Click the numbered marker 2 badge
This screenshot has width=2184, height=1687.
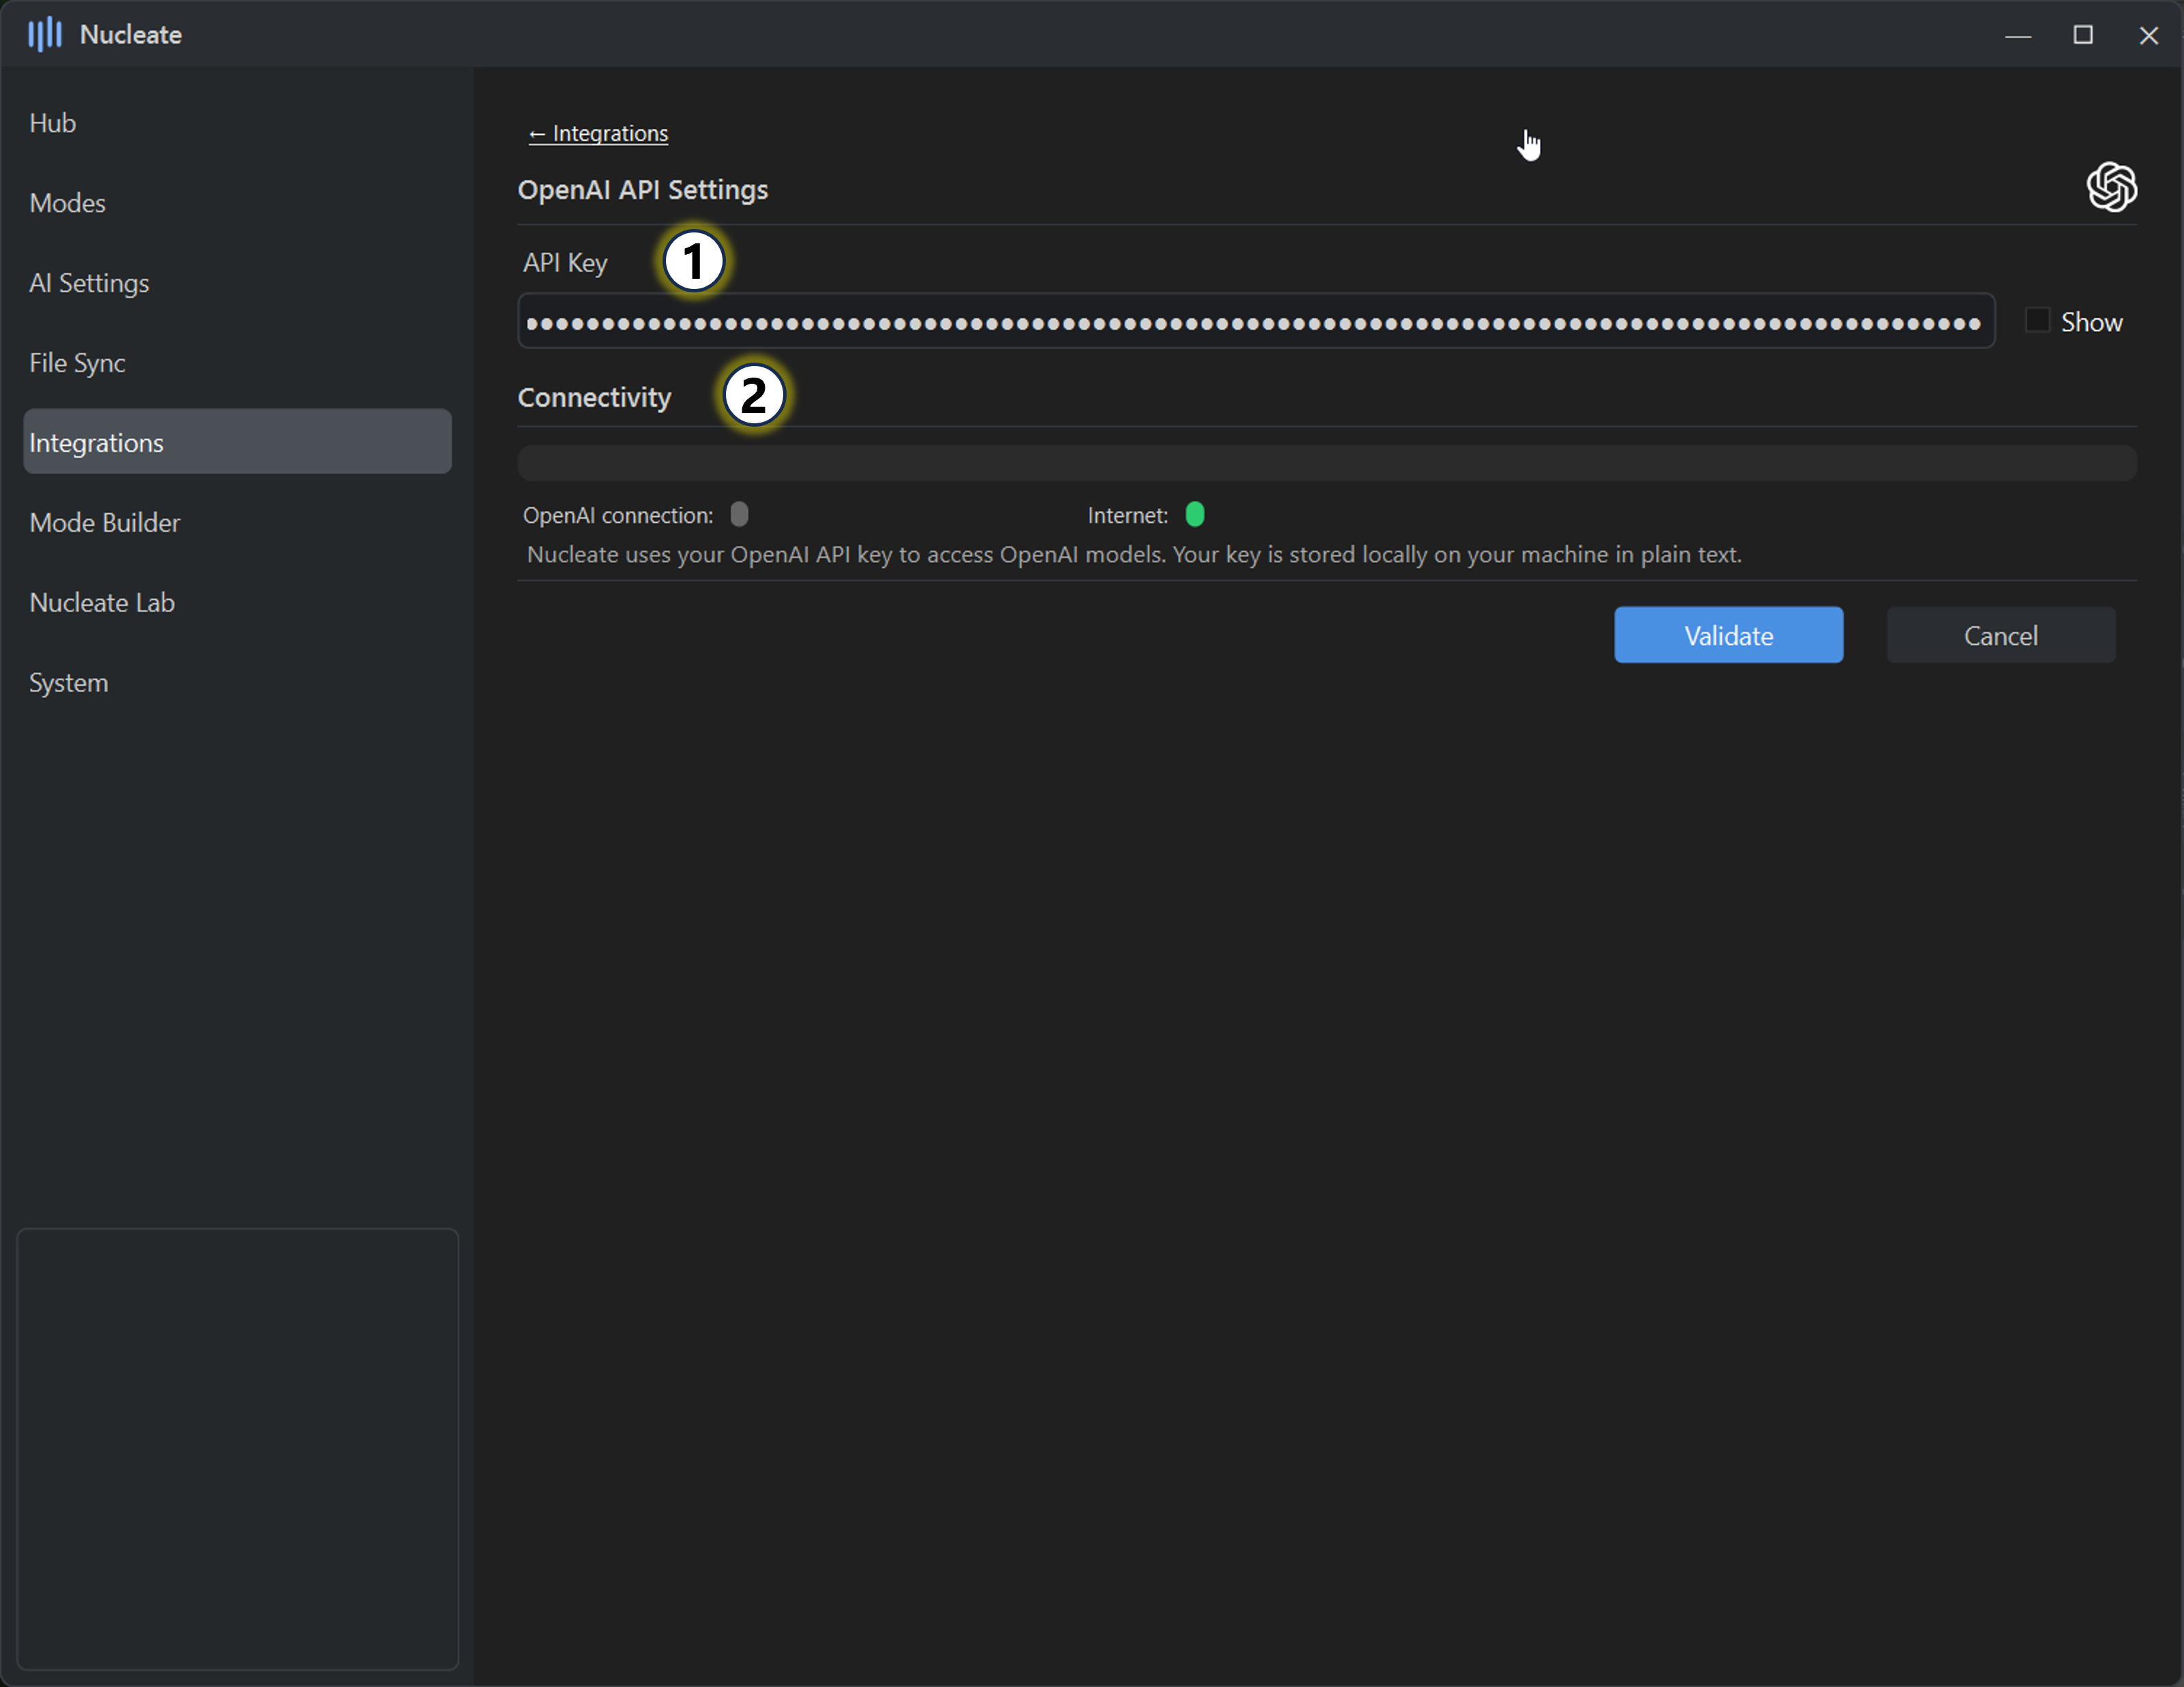(753, 394)
